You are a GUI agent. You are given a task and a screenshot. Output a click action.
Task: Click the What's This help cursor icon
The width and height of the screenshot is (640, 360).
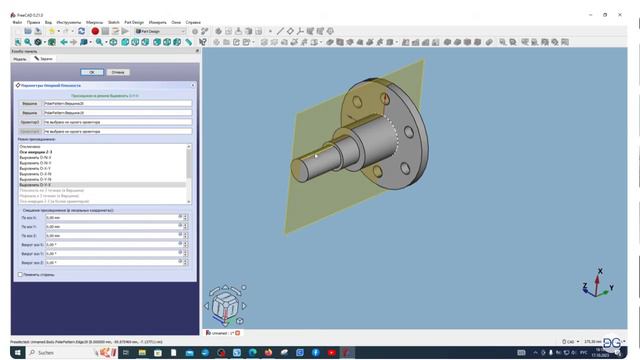[x=203, y=42]
